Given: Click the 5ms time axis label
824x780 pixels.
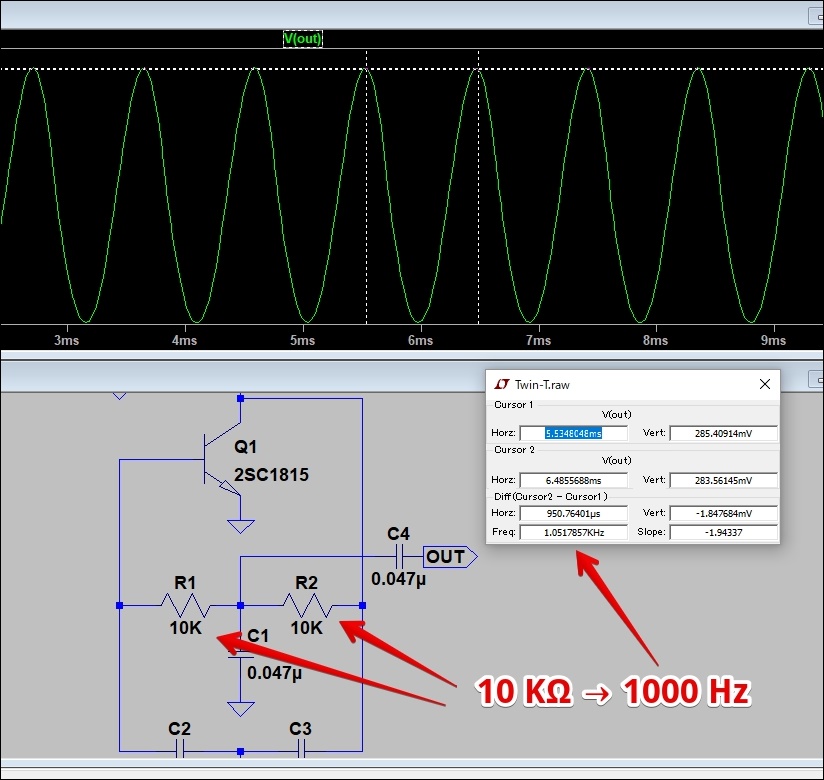Looking at the screenshot, I should (x=303, y=341).
